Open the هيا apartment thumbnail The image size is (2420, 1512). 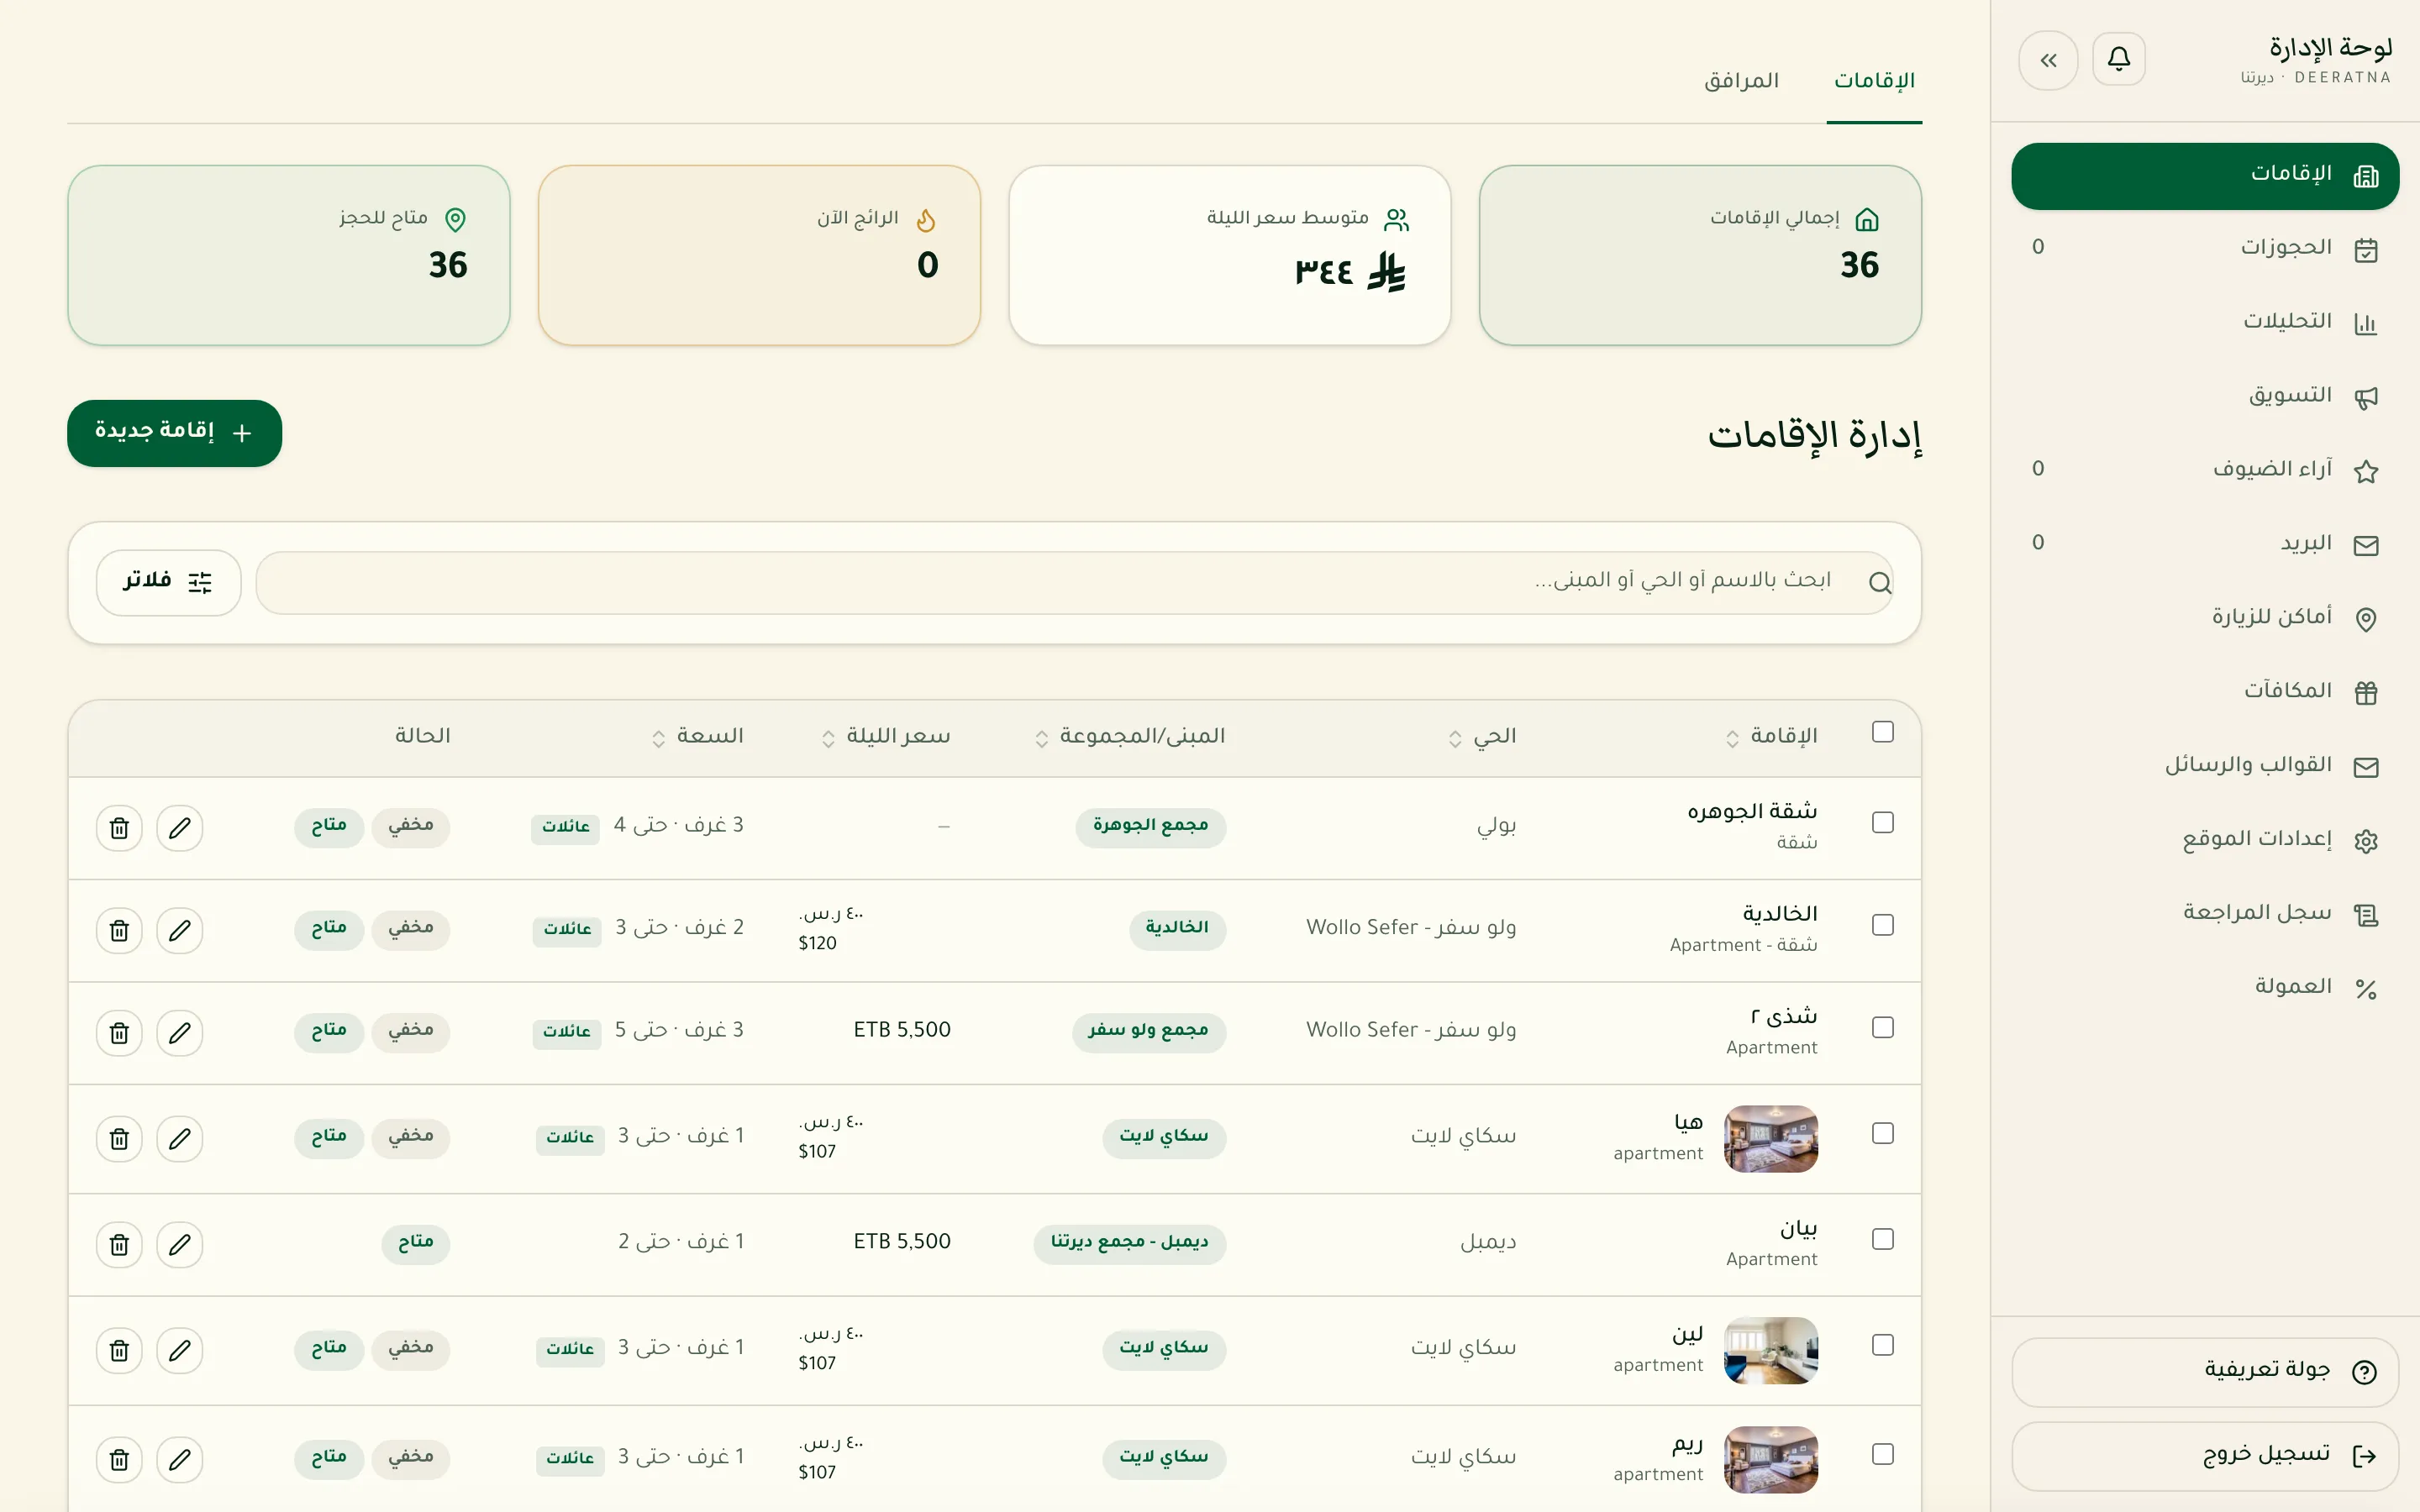(1771, 1138)
